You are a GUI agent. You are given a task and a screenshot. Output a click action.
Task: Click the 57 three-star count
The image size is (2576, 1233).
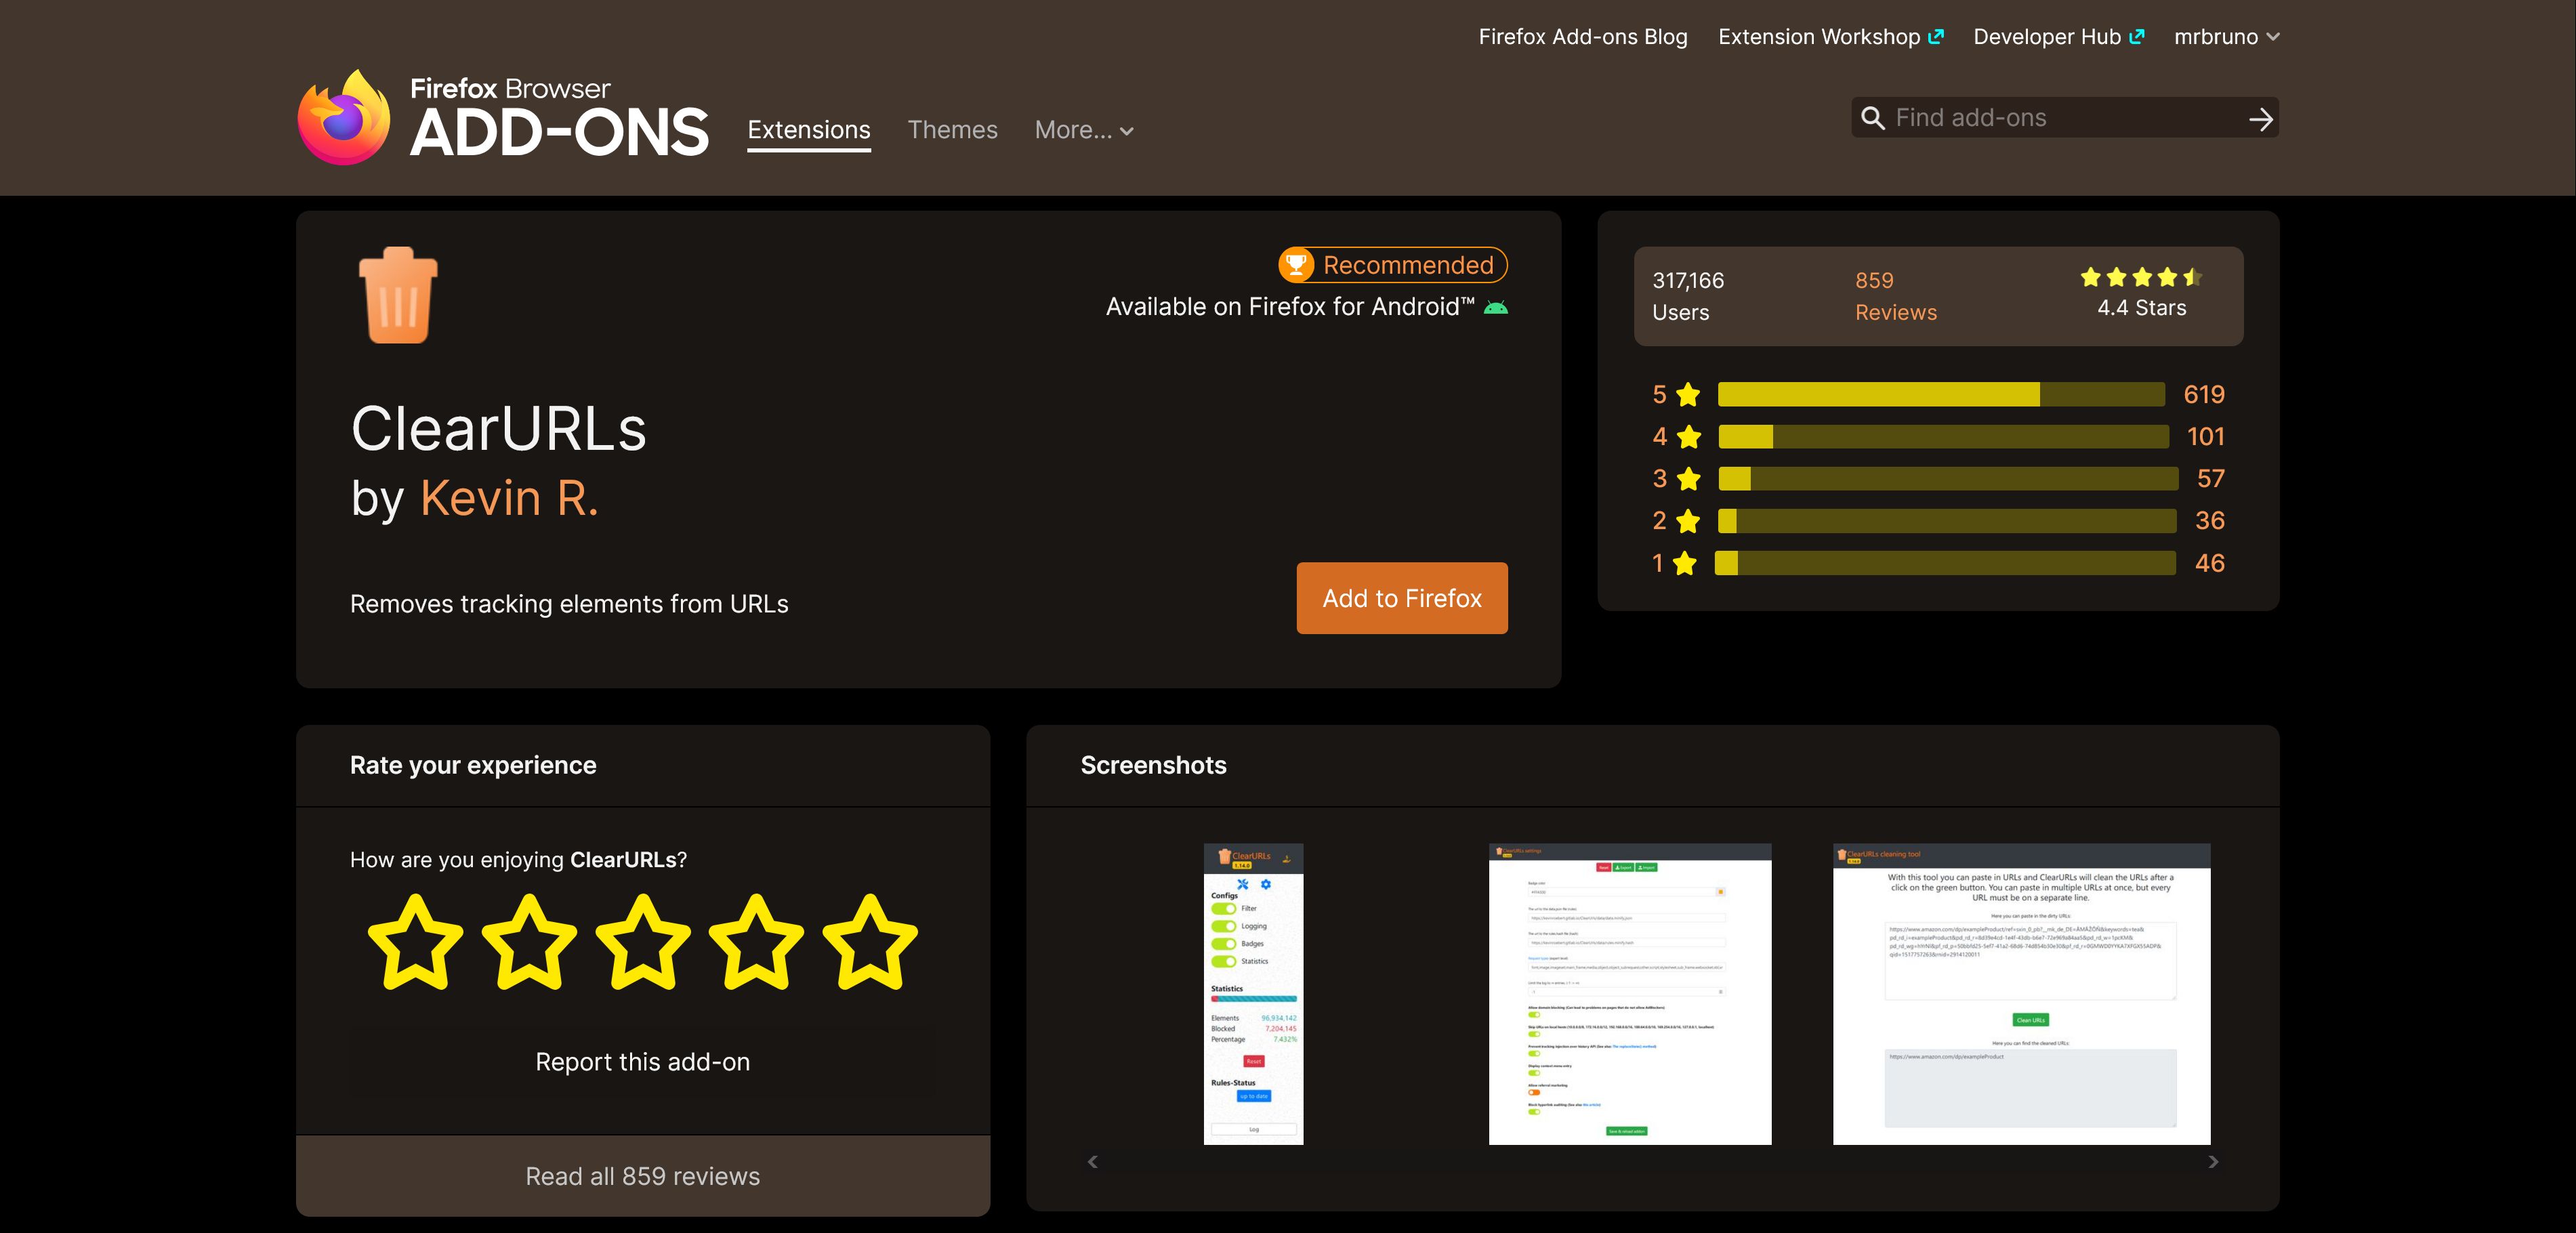(2211, 478)
